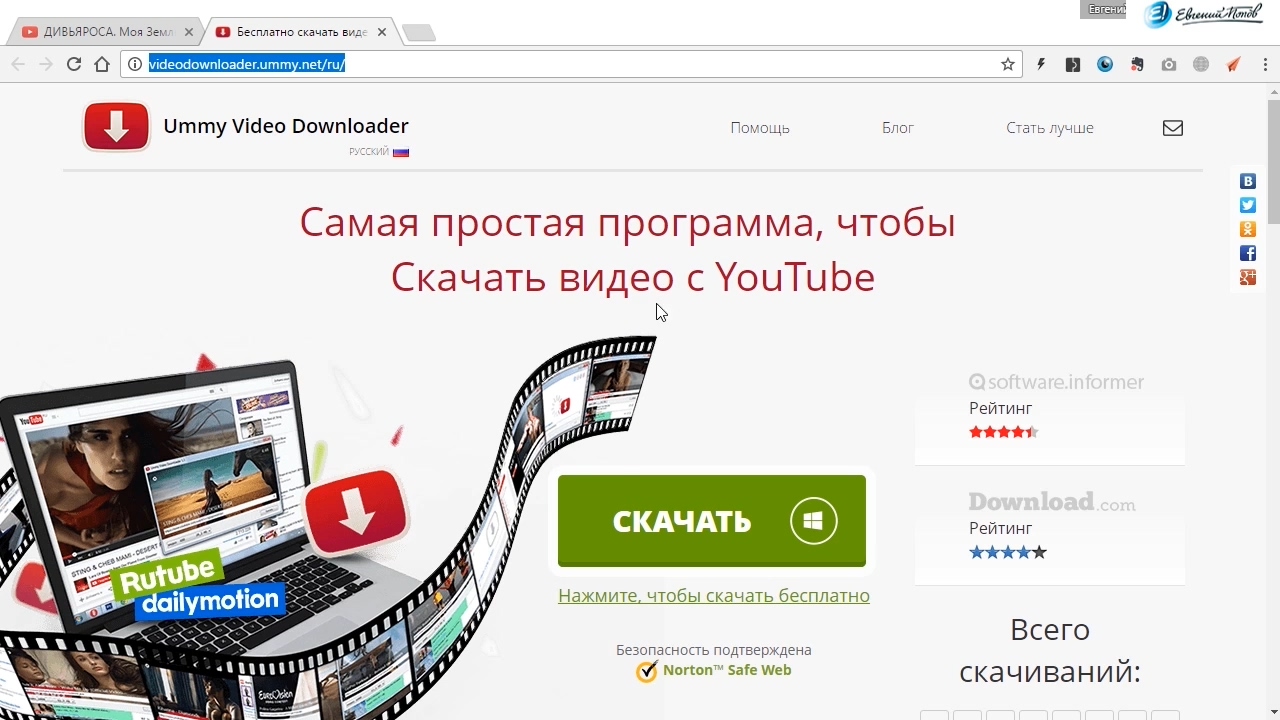Click the Windows logo in download button
This screenshot has height=720, width=1280.
[x=813, y=521]
